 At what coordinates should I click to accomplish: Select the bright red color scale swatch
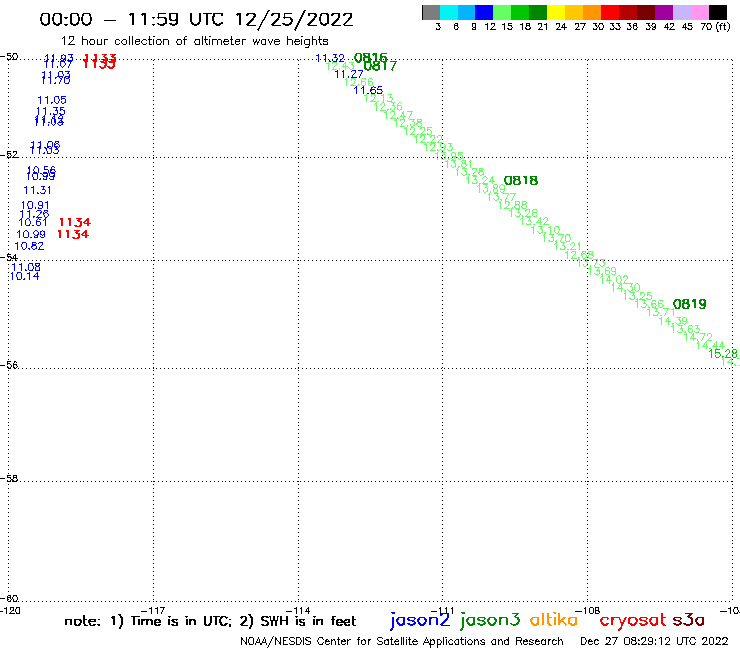(x=610, y=12)
